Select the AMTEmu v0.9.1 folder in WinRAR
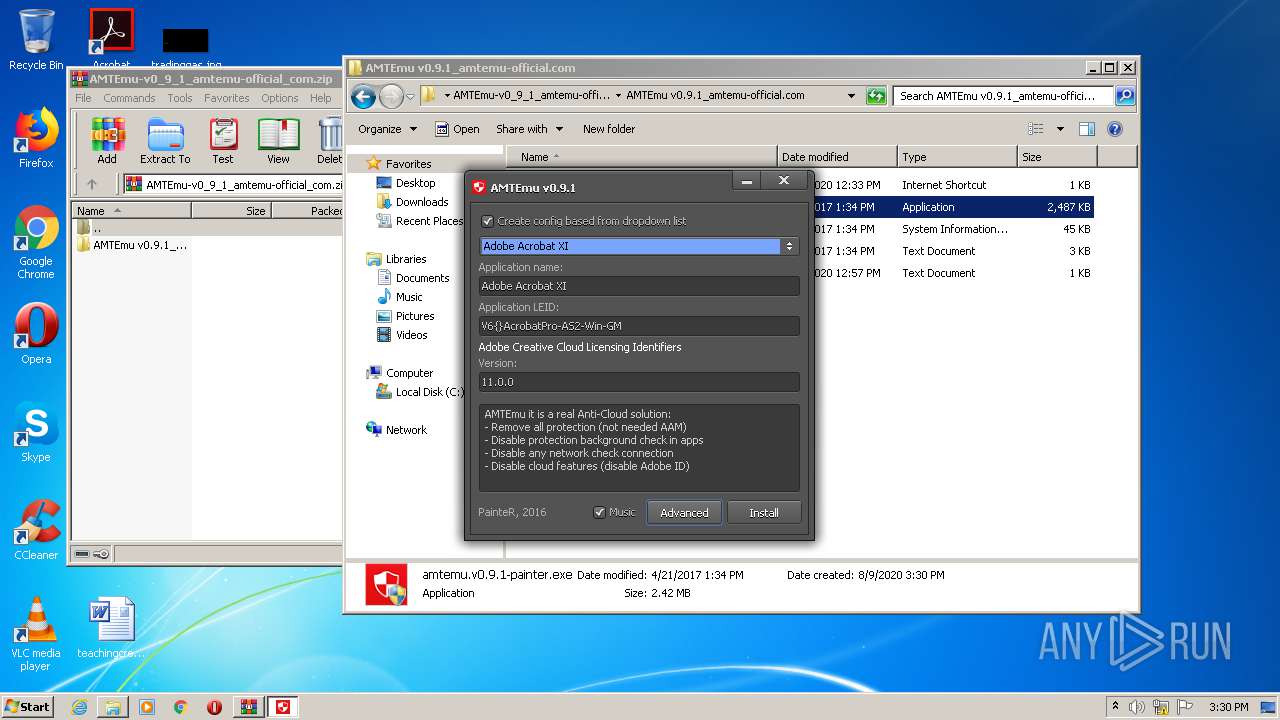This screenshot has height=720, width=1280. tap(132, 245)
